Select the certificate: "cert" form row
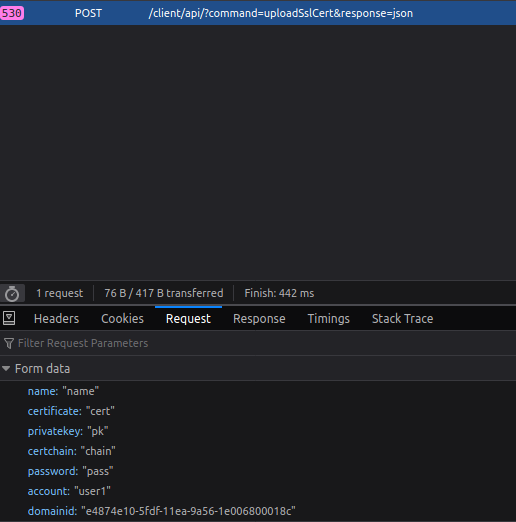Image resolution: width=516 pixels, height=522 pixels. tap(258, 411)
